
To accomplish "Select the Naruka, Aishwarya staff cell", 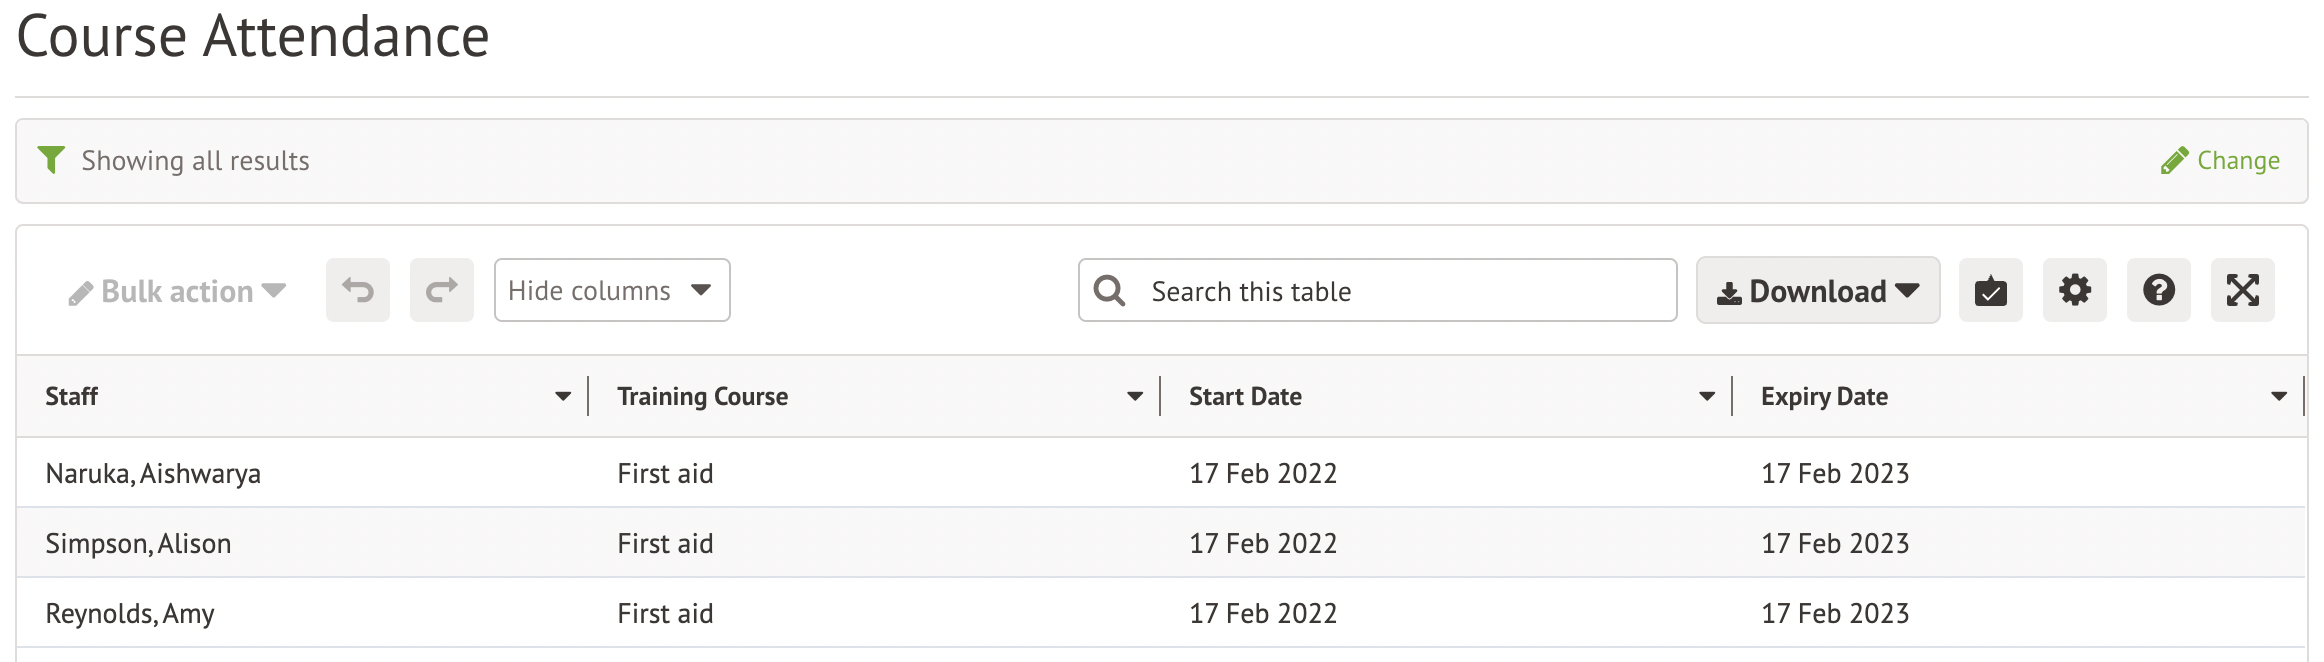I will (x=153, y=473).
